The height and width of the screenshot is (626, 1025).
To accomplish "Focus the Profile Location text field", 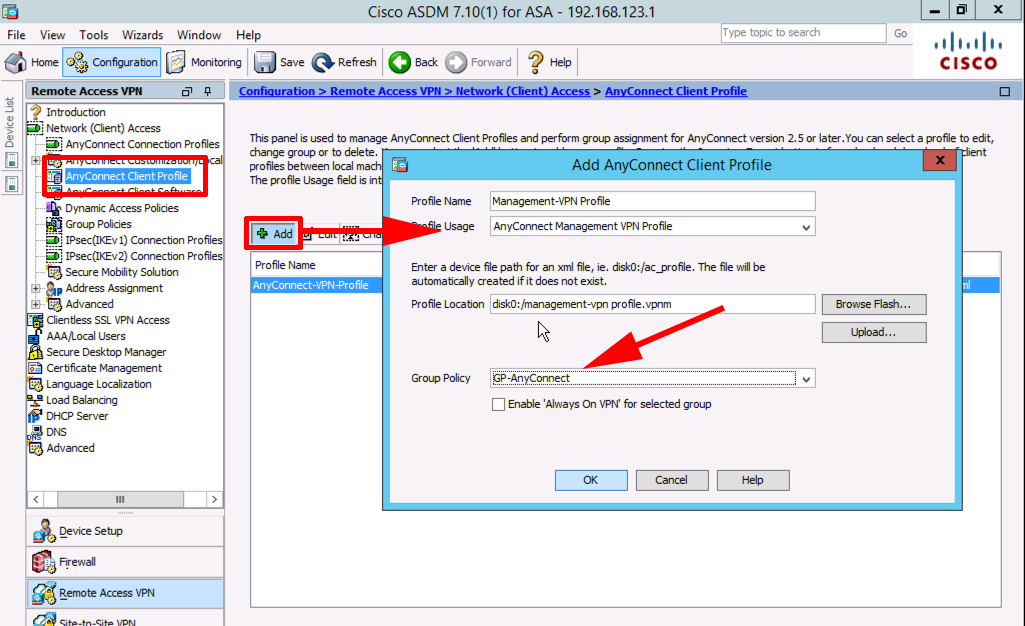I will coord(652,305).
